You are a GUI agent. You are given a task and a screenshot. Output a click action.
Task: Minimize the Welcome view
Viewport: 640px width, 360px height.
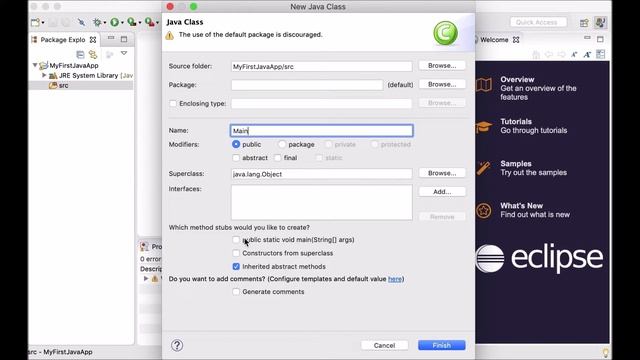point(587,38)
